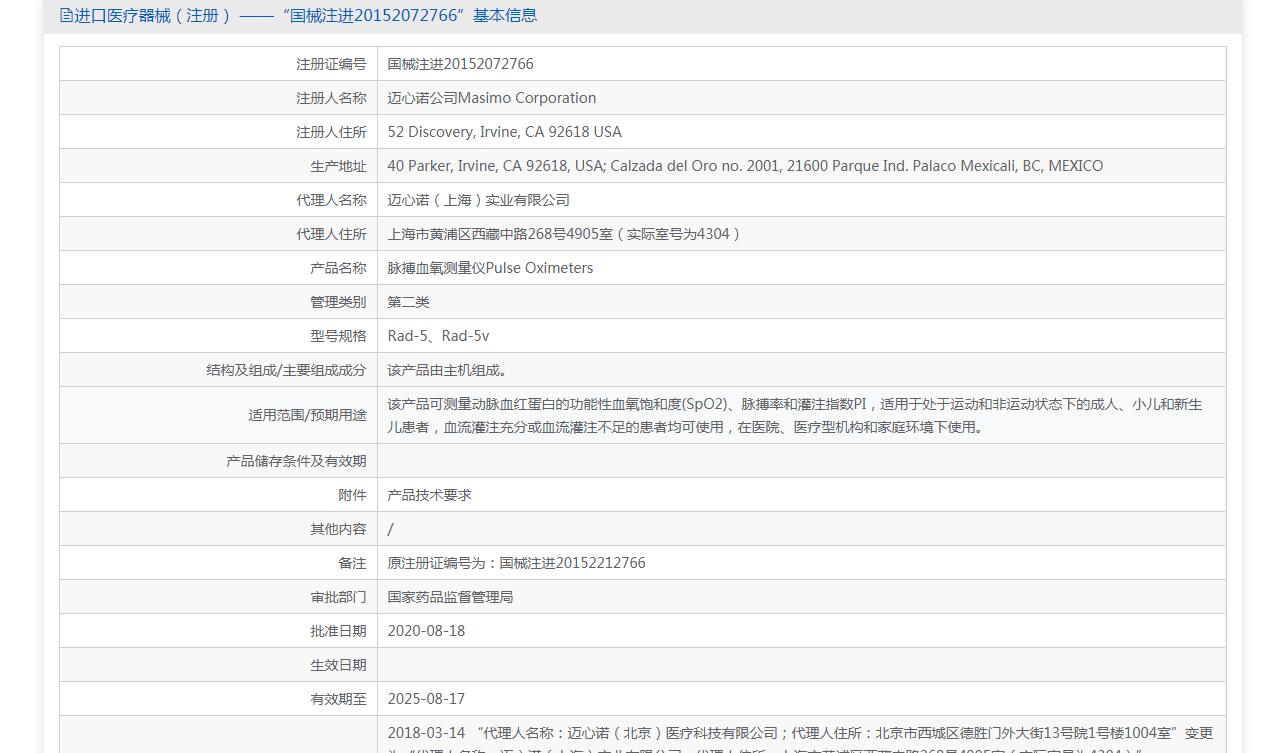This screenshot has height=753, width=1280.
Task: Click the 批准日期 label
Action: click(x=338, y=631)
